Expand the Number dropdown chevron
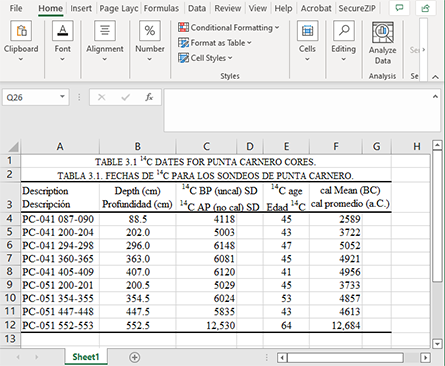Image resolution: width=445 pixels, height=366 pixels. point(150,59)
